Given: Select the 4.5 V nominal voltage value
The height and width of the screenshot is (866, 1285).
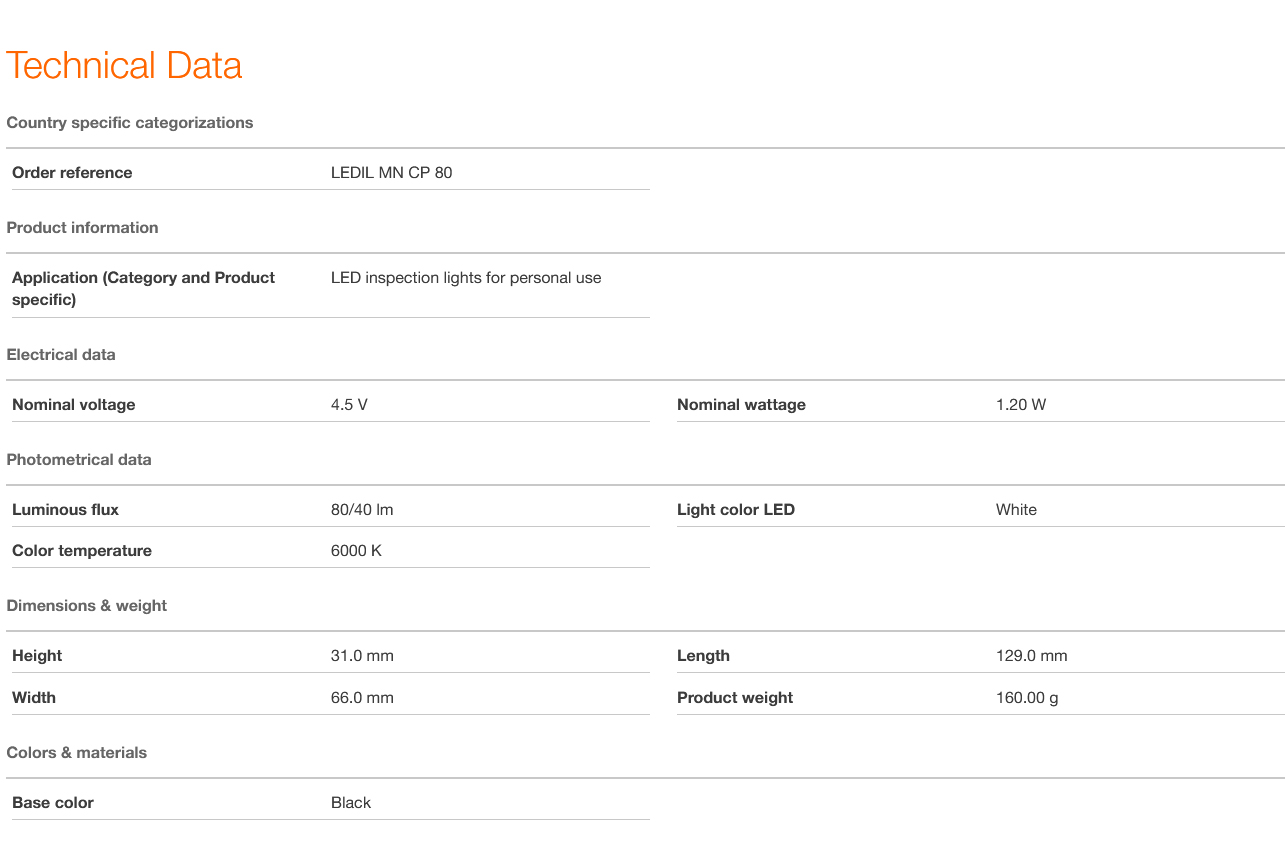Looking at the screenshot, I should [349, 405].
